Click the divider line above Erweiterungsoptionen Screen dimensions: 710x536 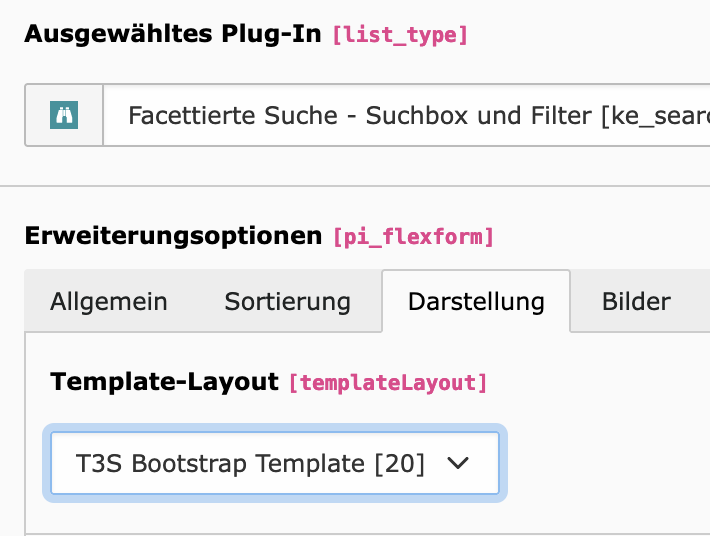click(355, 186)
